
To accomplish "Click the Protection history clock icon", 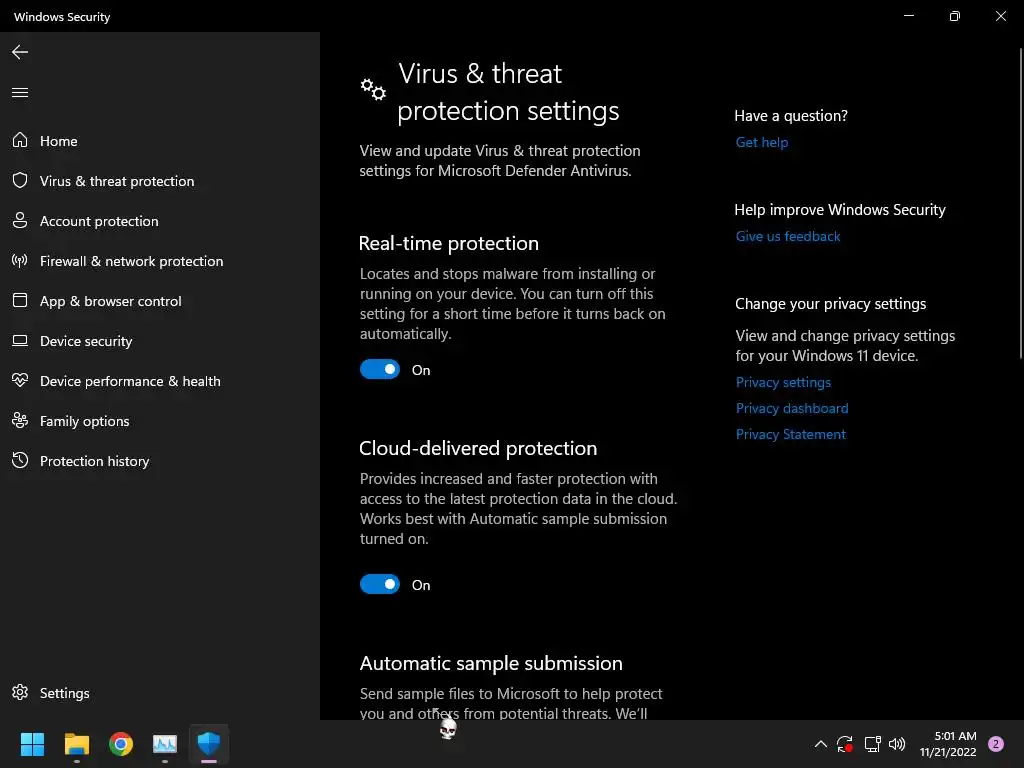I will (20, 460).
